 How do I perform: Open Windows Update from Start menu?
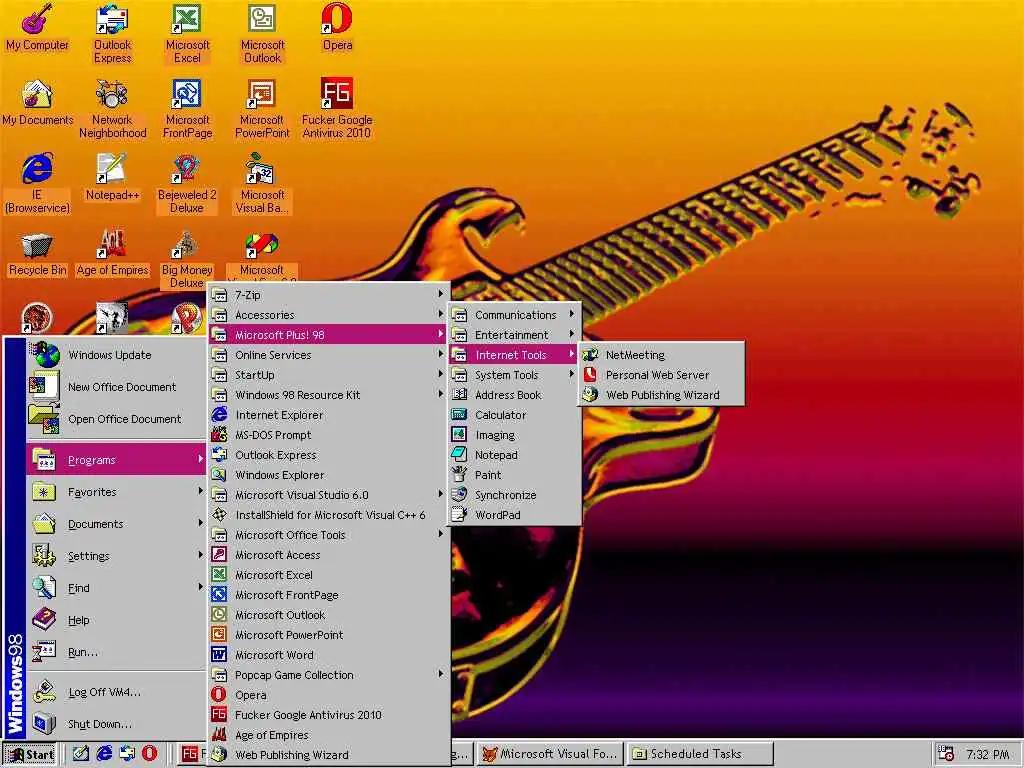click(116, 355)
